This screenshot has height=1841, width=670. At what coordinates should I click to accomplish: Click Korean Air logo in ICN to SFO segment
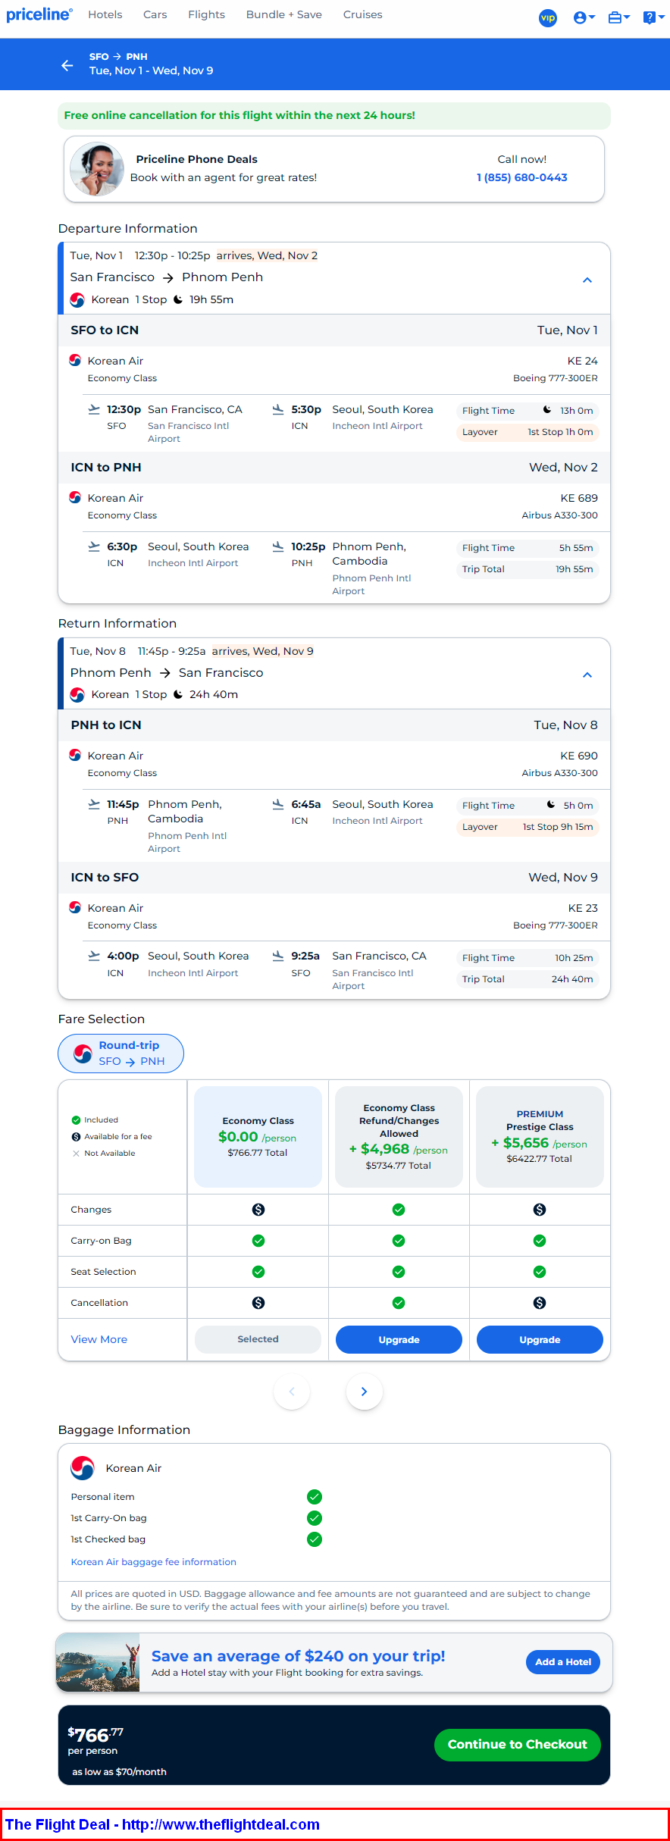(75, 907)
